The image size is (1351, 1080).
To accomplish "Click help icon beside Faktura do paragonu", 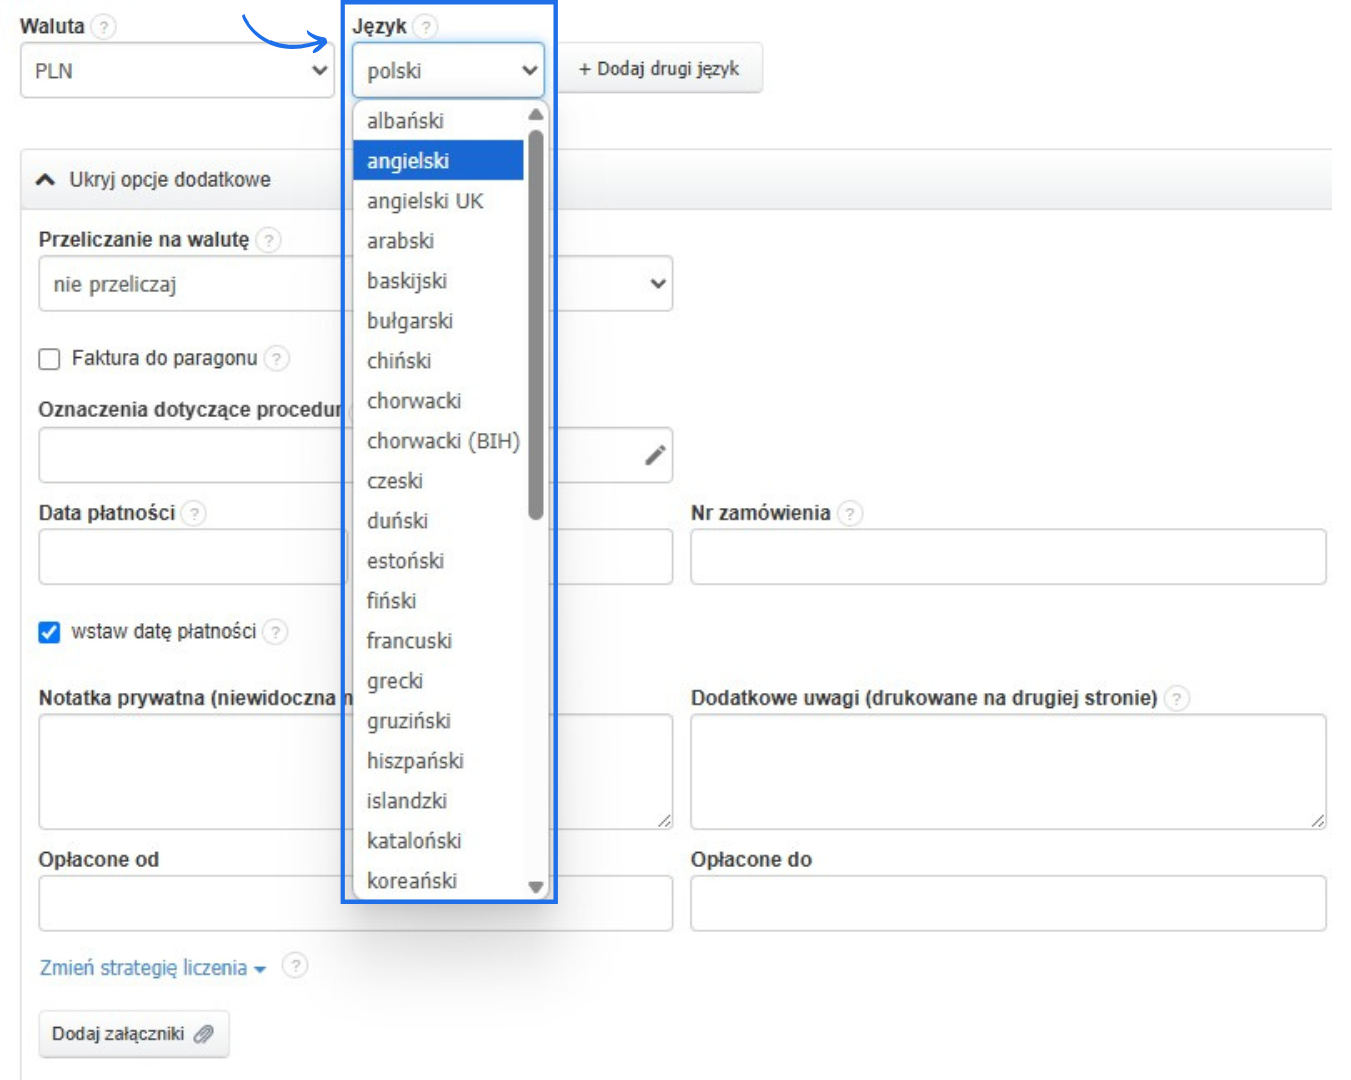I will click(x=277, y=358).
